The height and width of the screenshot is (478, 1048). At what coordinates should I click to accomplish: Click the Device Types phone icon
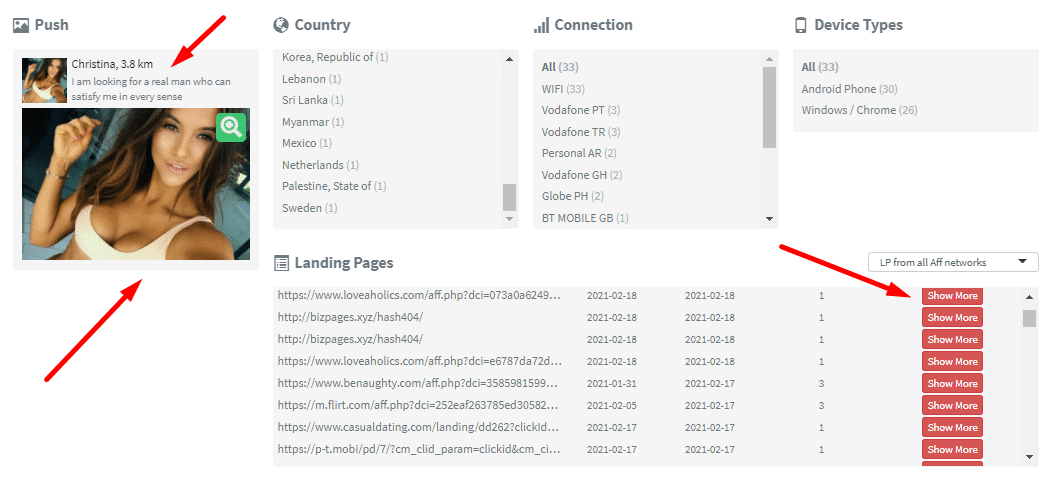(x=801, y=25)
